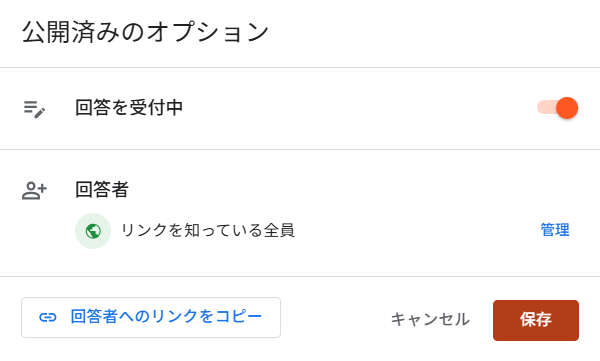Click the 回答者 section heading
The width and height of the screenshot is (600, 361).
102,189
